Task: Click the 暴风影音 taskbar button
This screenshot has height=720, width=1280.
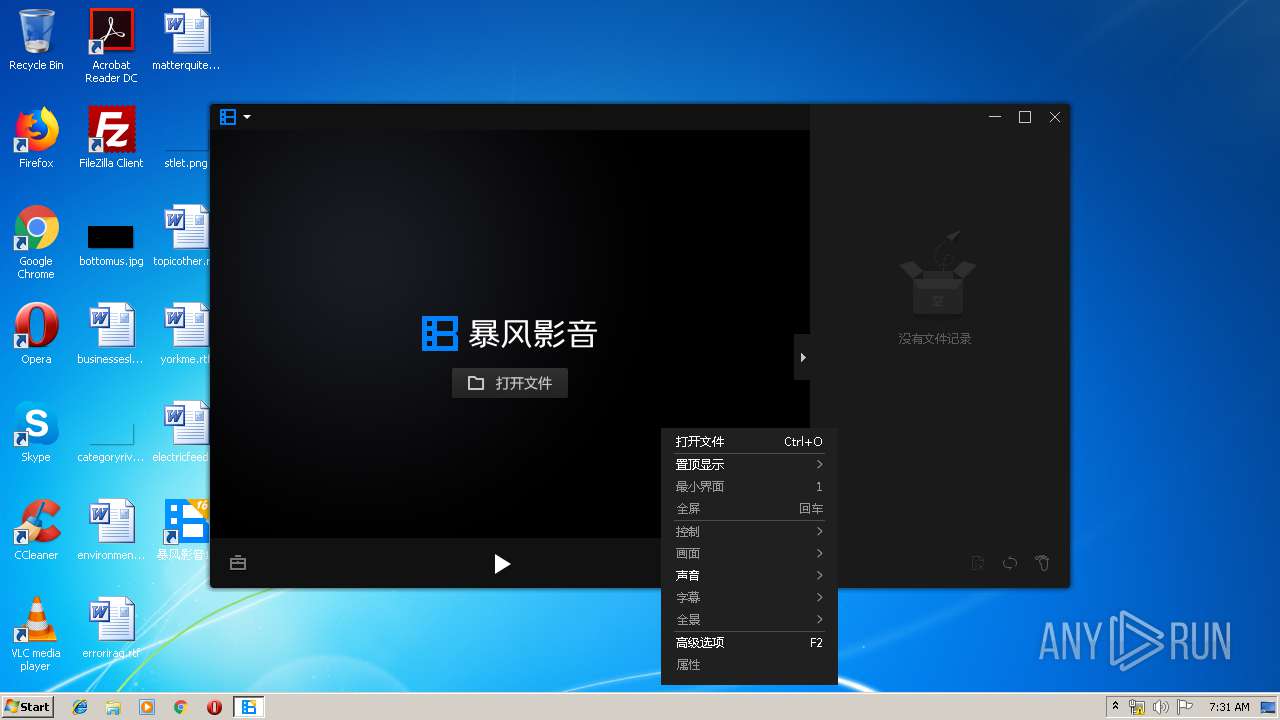Action: (x=249, y=707)
